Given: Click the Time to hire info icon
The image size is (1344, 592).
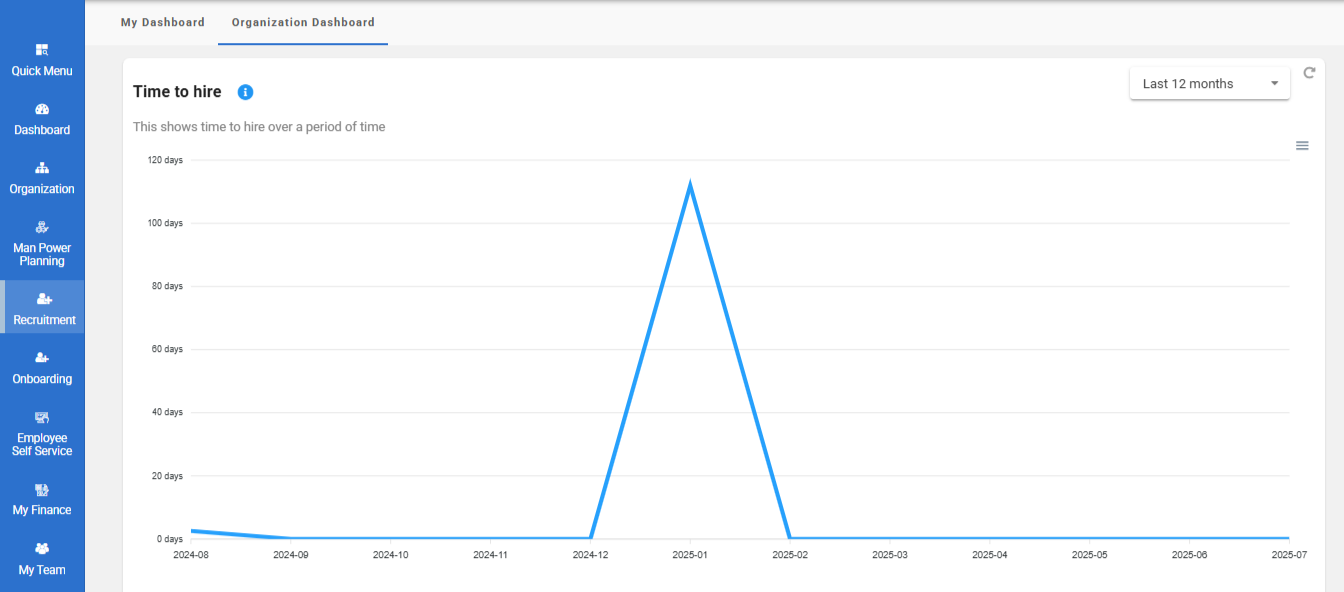Looking at the screenshot, I should point(245,92).
